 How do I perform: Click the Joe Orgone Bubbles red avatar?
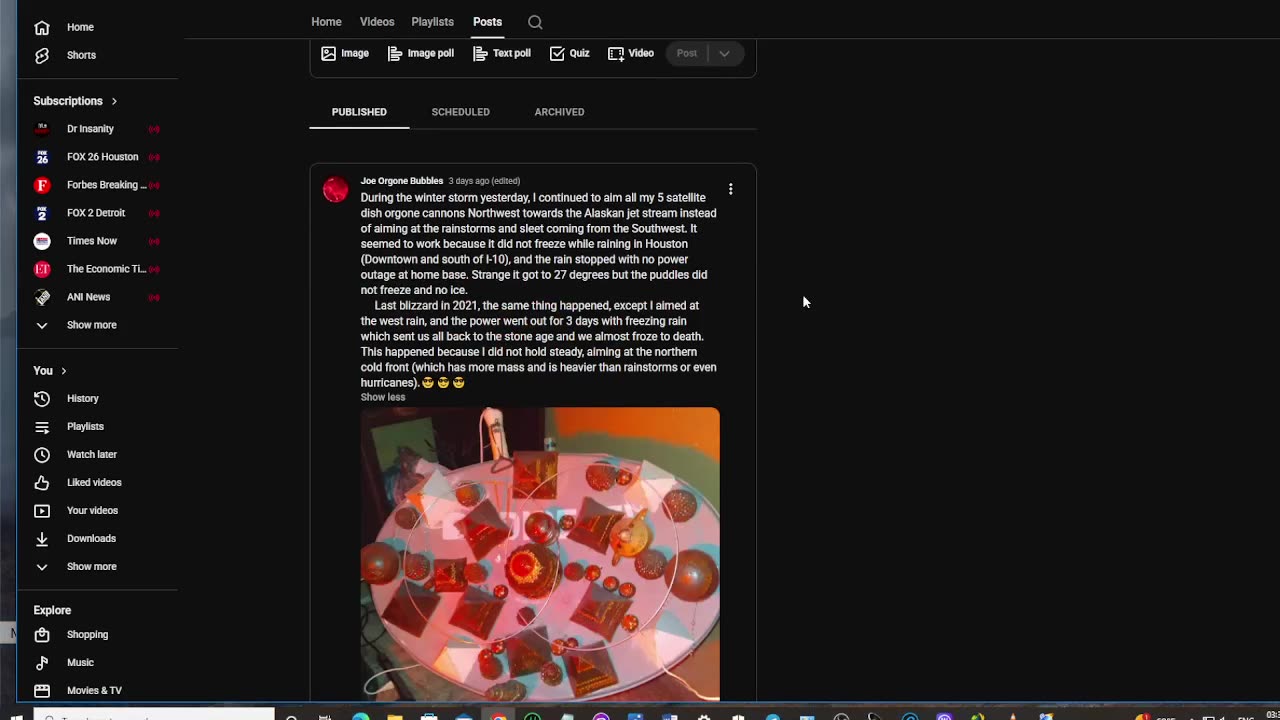336,189
